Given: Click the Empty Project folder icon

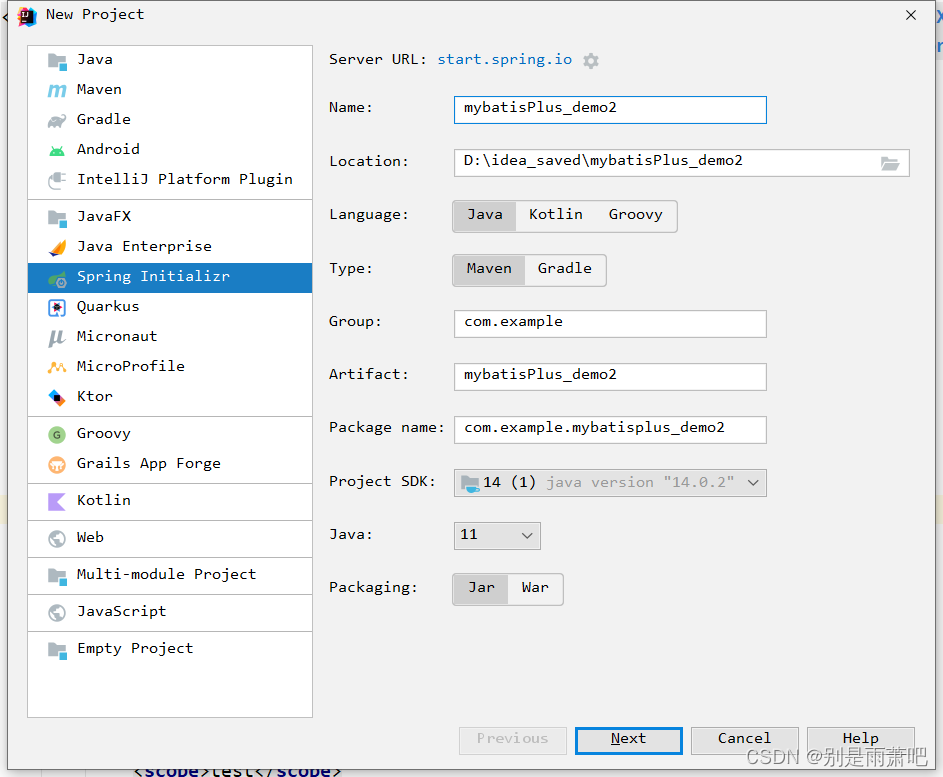Looking at the screenshot, I should pyautogui.click(x=57, y=650).
